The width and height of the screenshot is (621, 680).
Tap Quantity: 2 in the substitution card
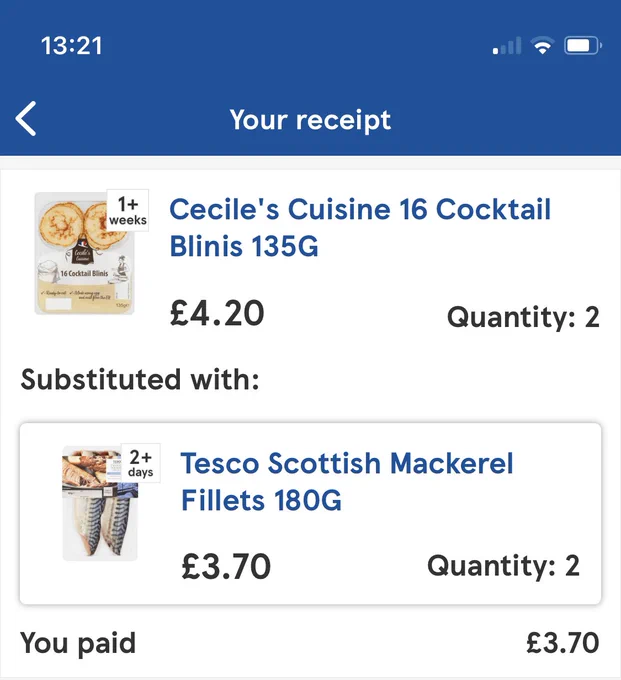(503, 566)
